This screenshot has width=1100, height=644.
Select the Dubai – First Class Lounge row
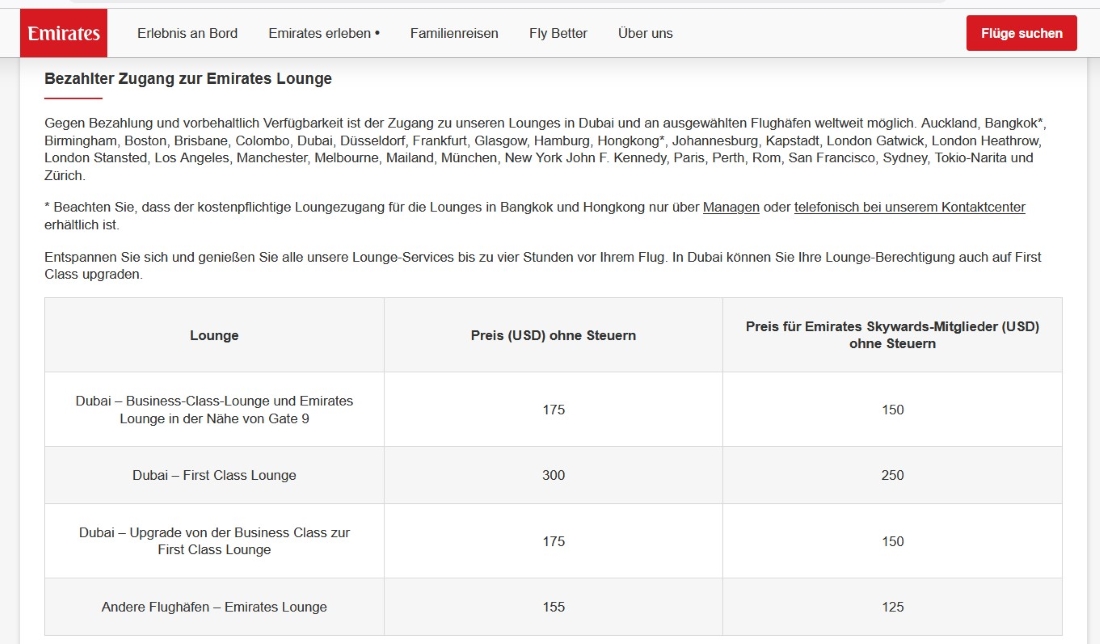[214, 475]
